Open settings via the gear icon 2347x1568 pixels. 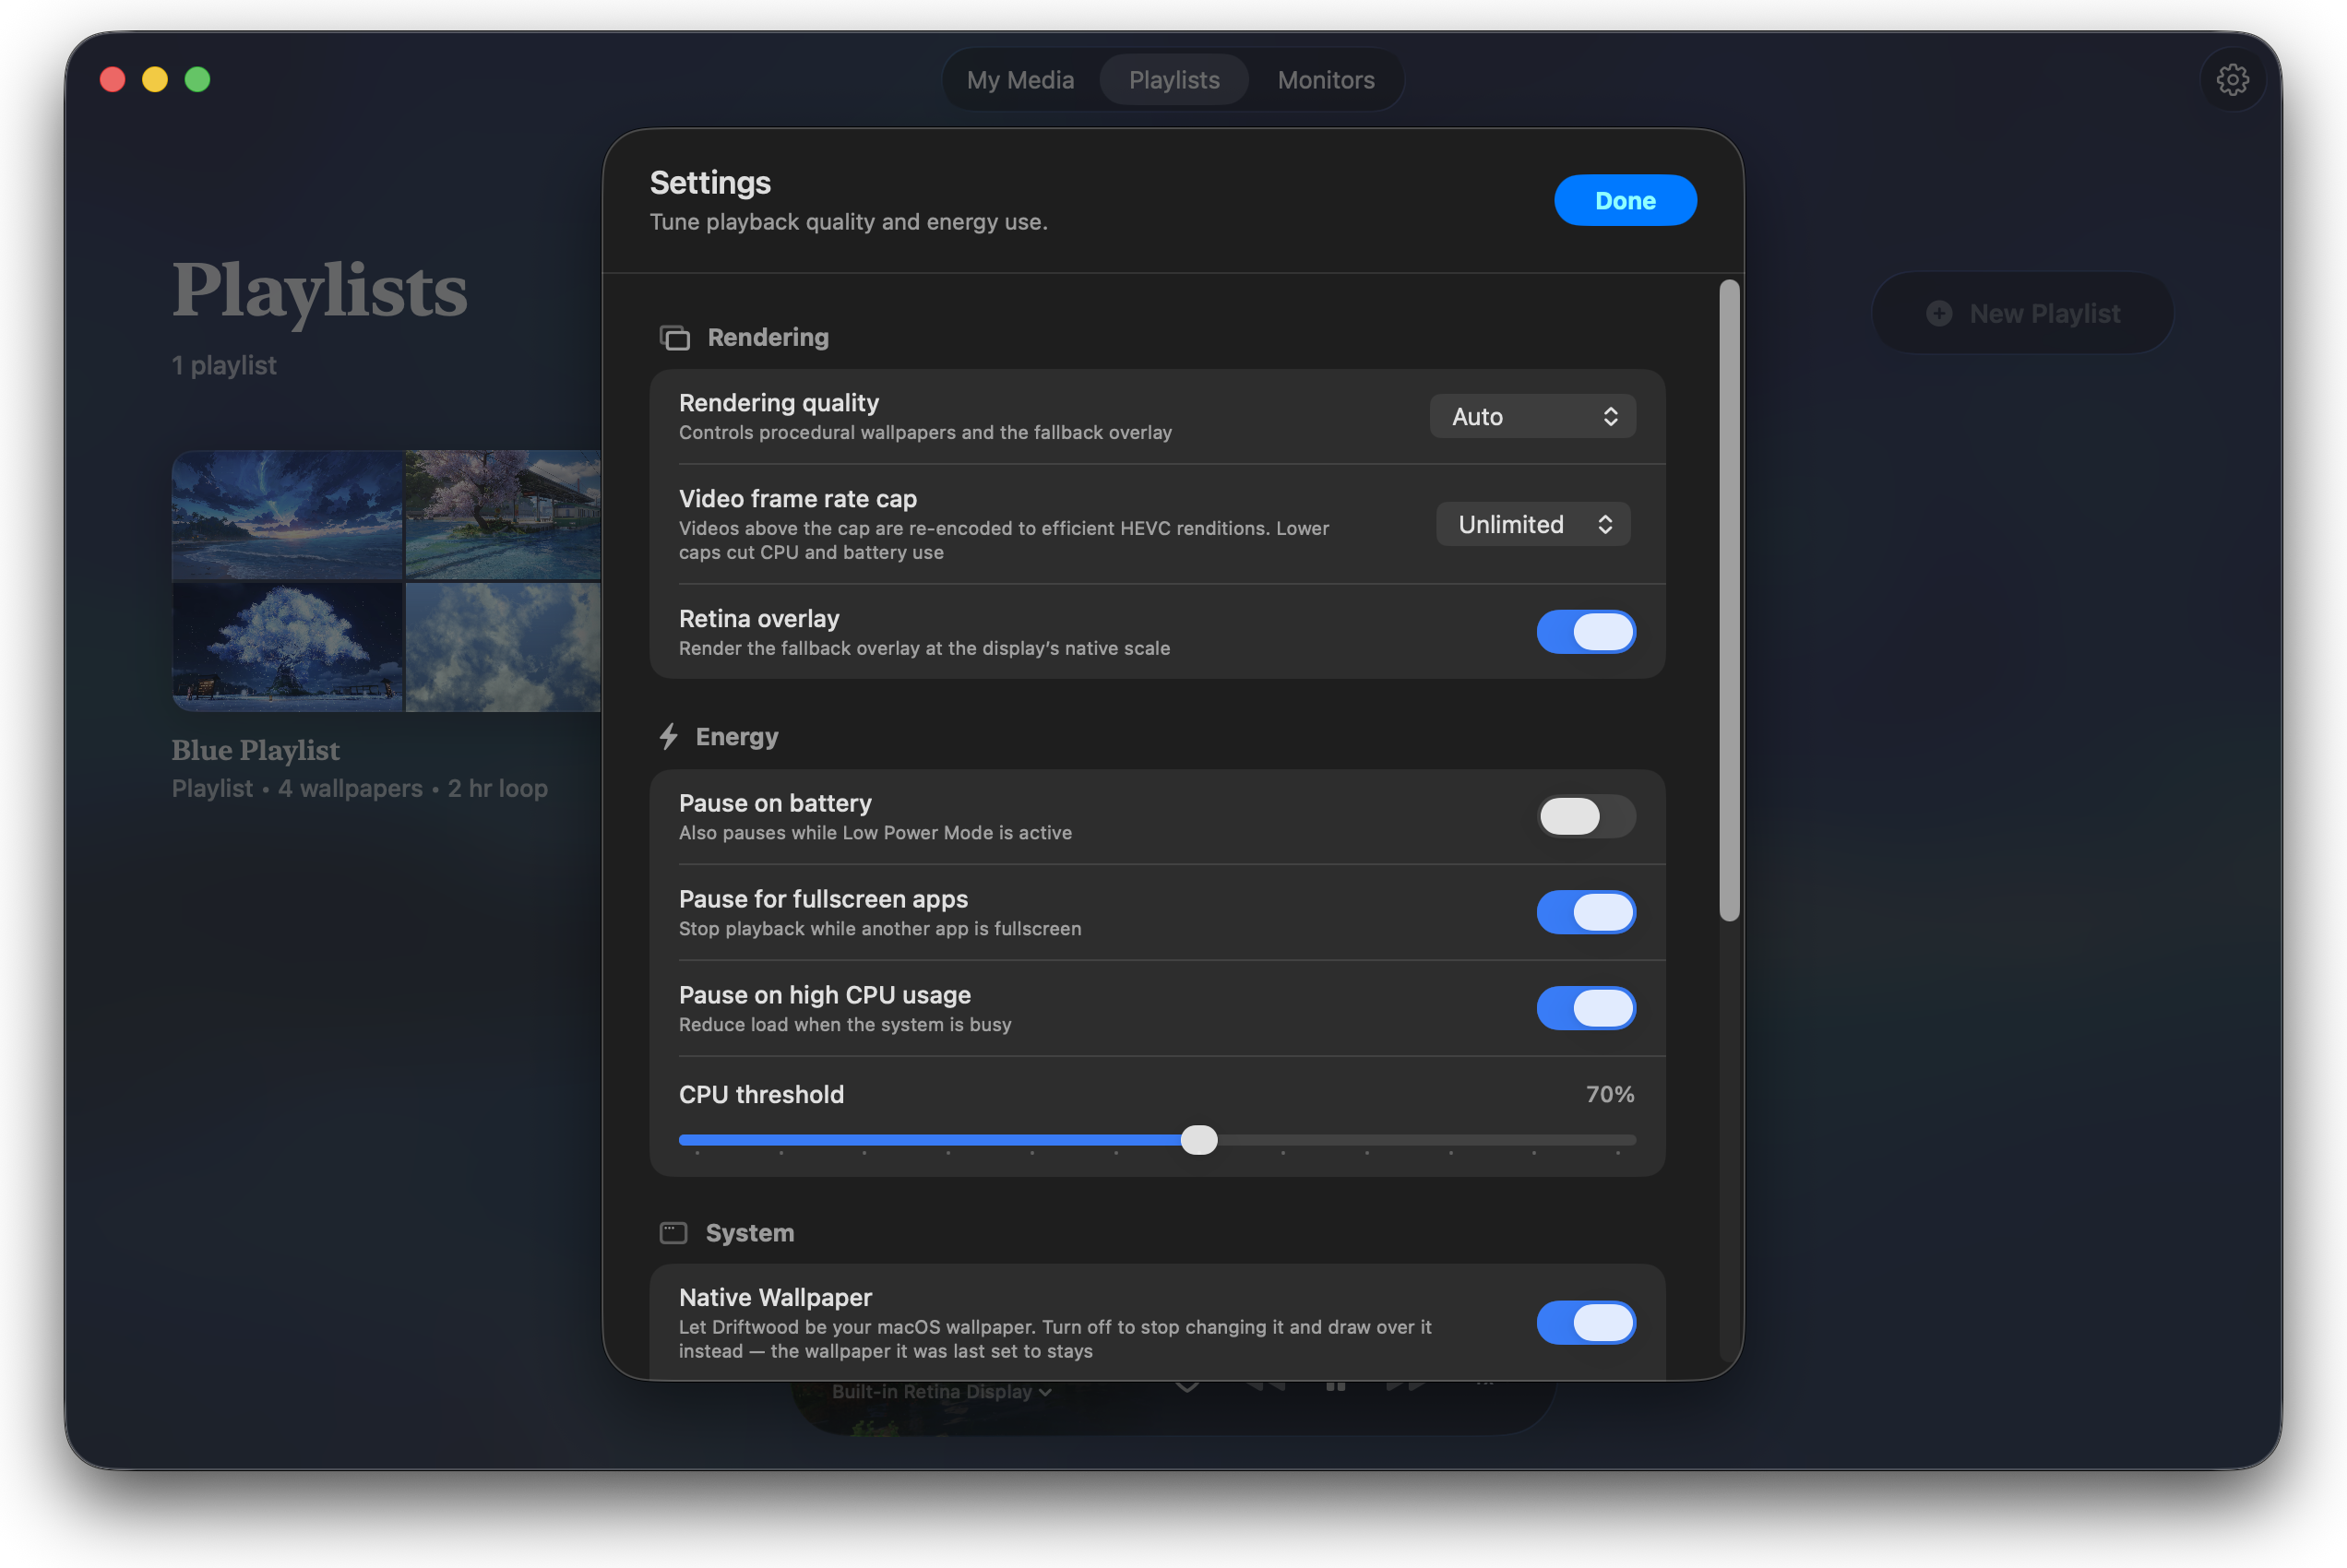[x=2232, y=80]
